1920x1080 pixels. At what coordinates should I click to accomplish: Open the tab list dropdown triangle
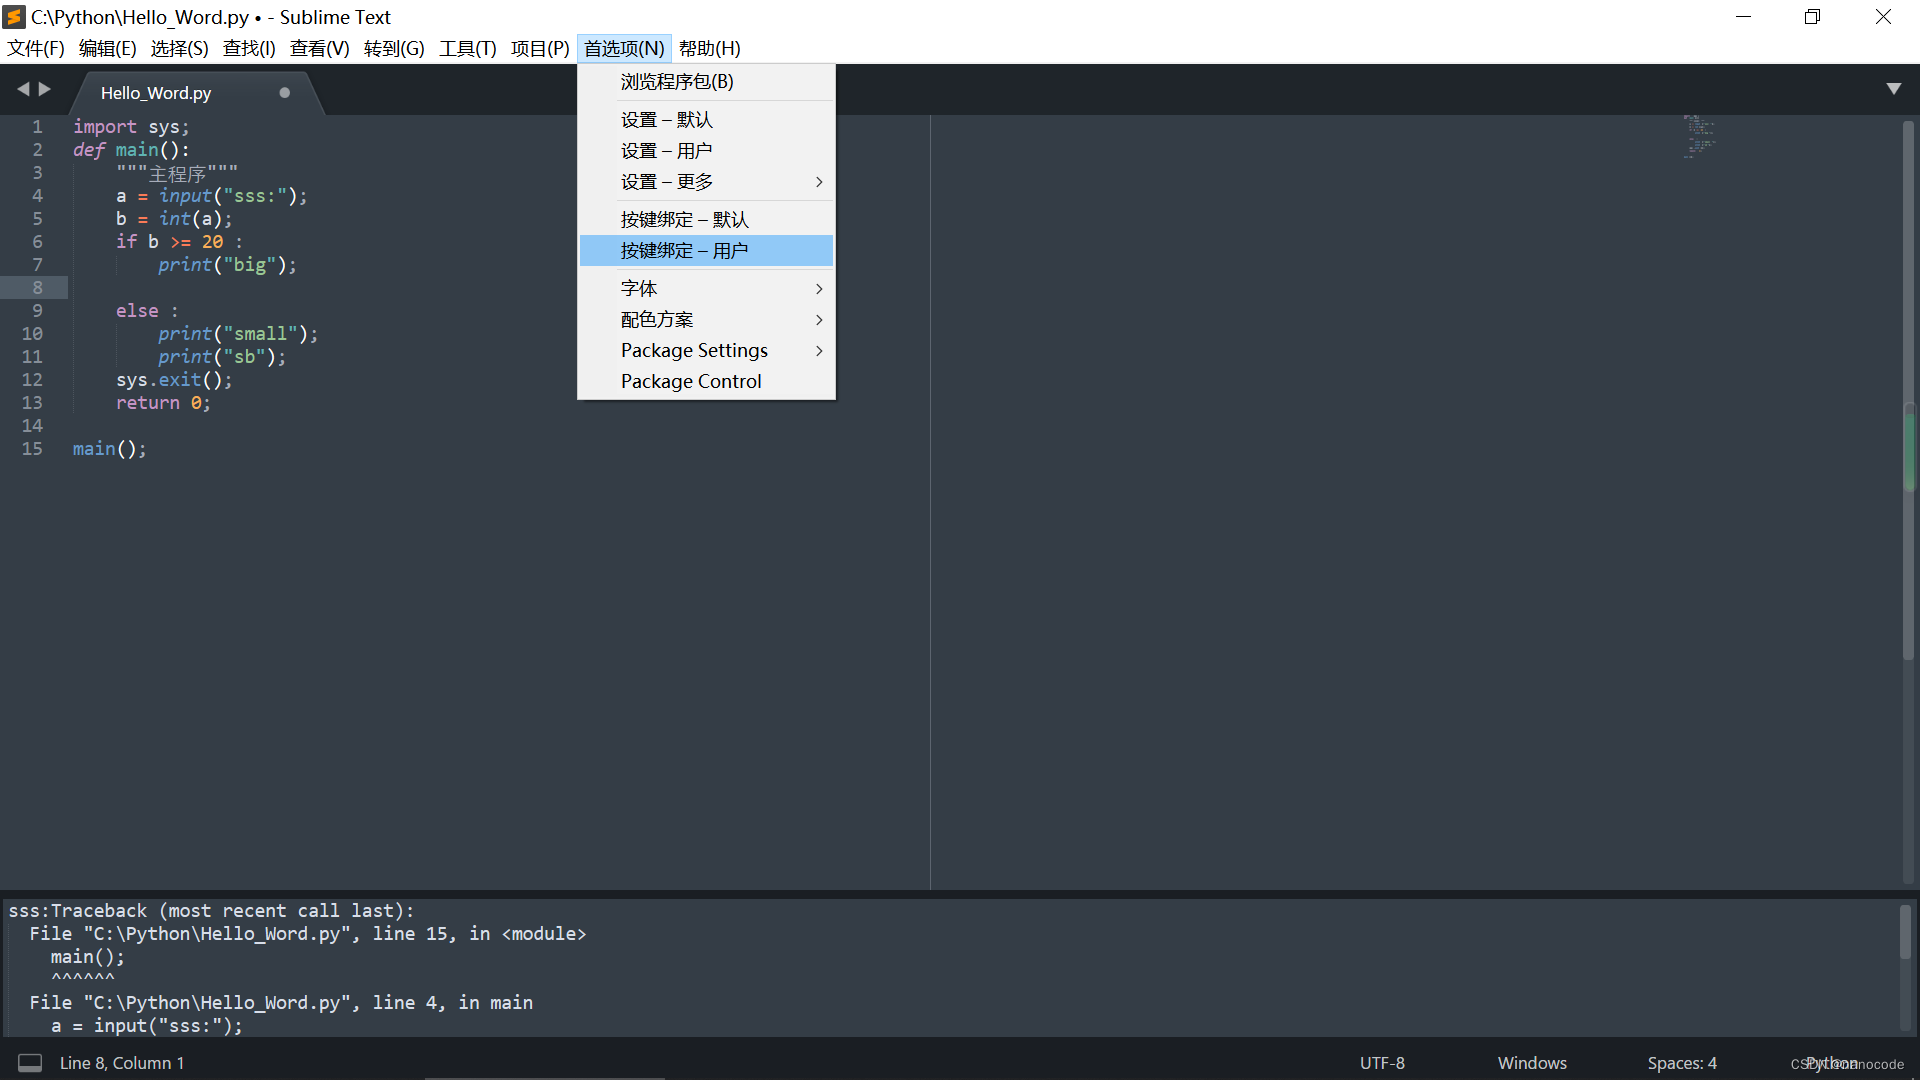pos(1893,89)
